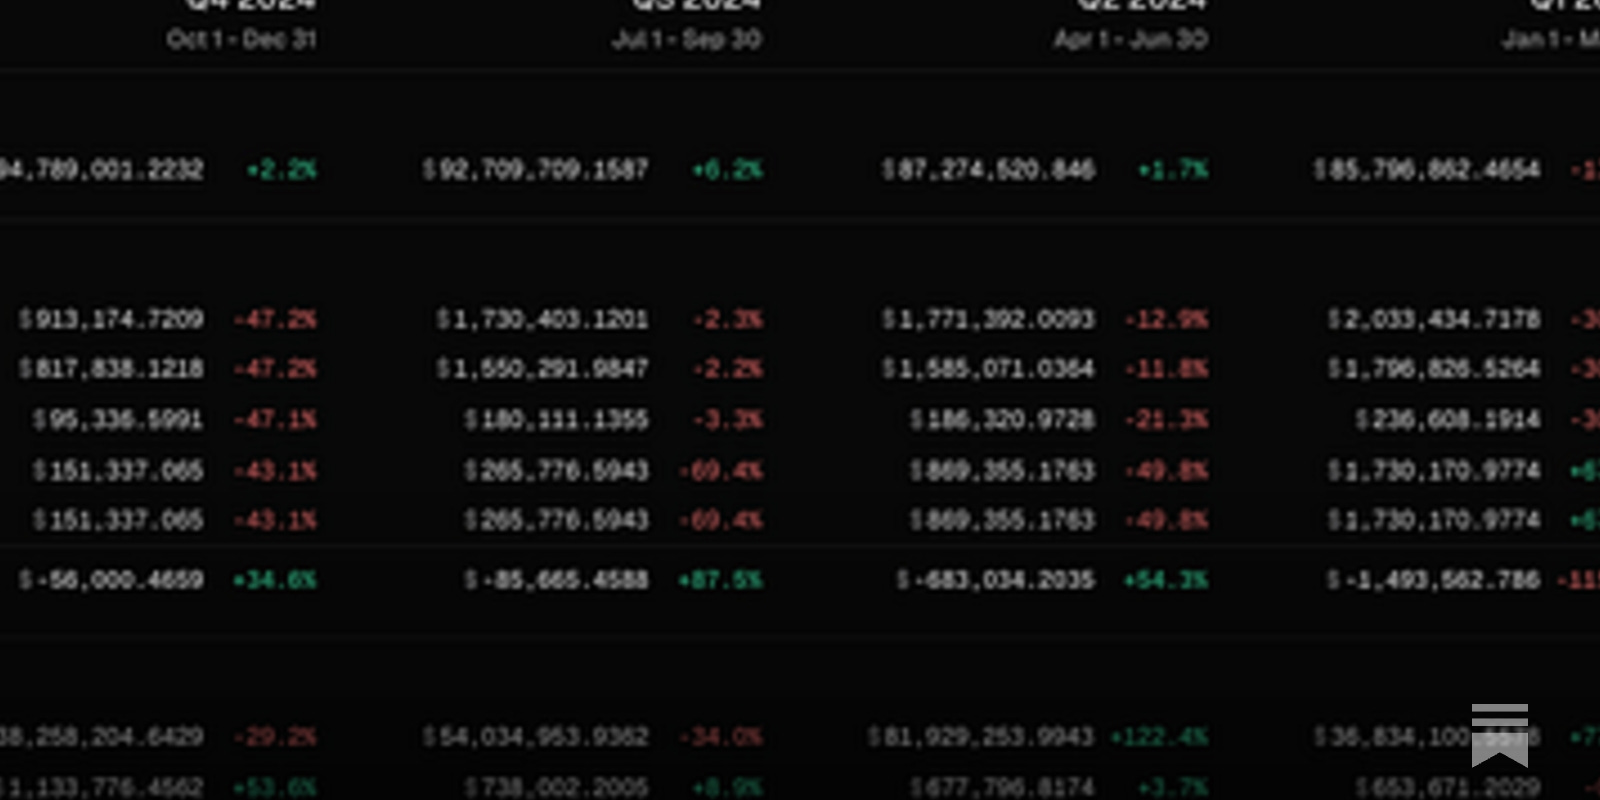
Task: Select the +2.2% change value
Action: 282,170
